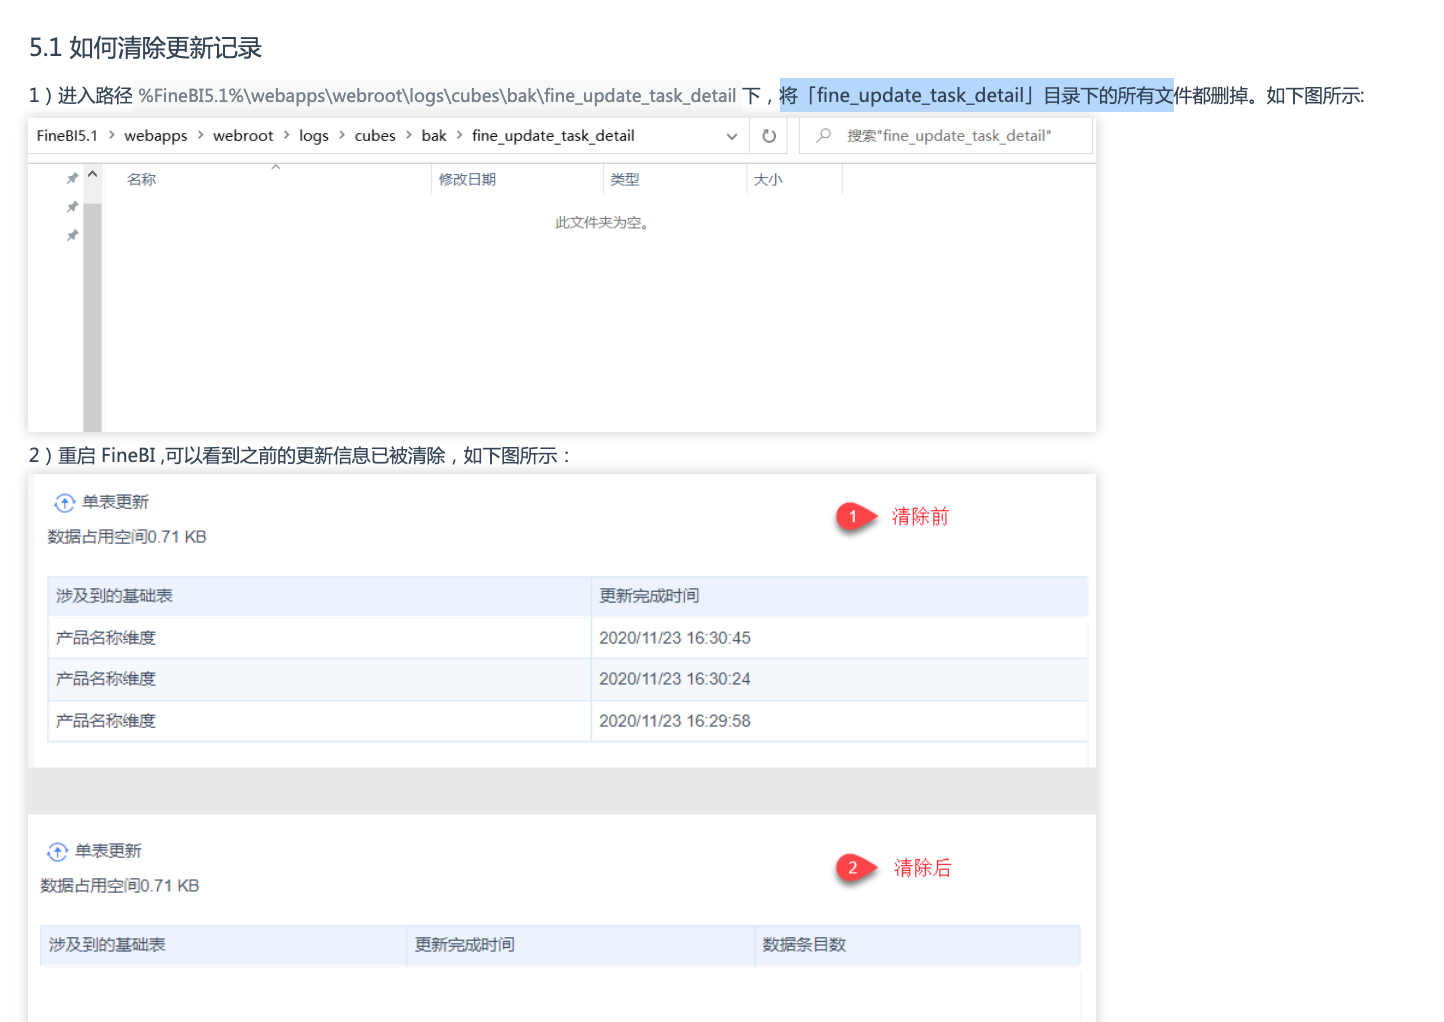Jump to the logs breadcrumb folder
Screen dimensions: 1444x1022
point(314,135)
